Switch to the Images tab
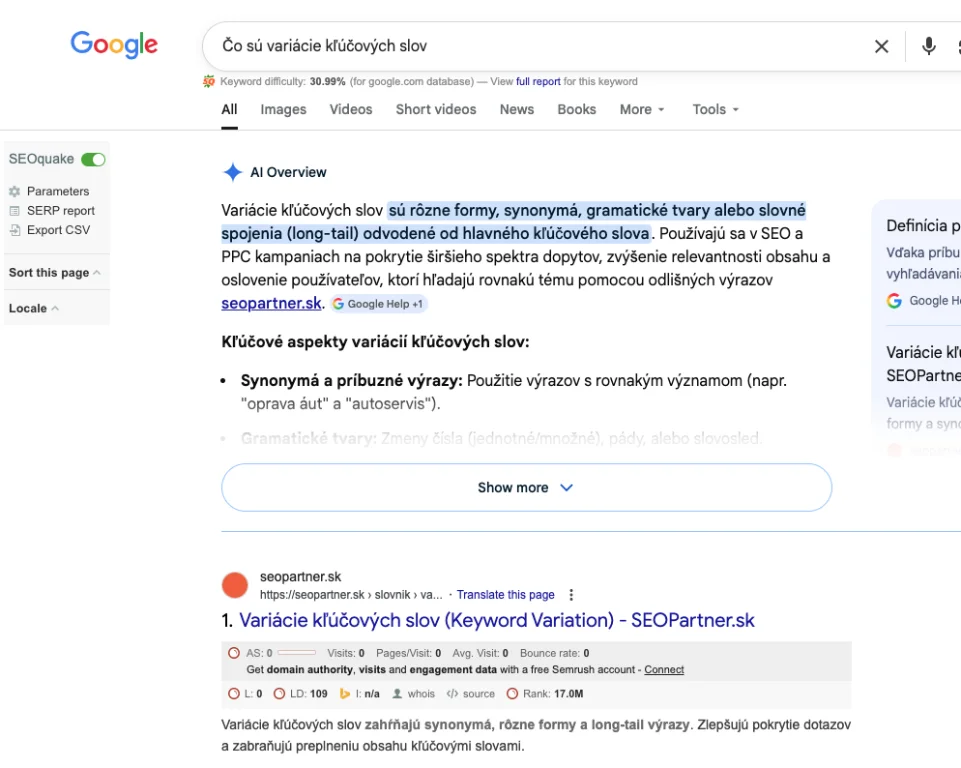This screenshot has width=961, height=768. point(283,110)
